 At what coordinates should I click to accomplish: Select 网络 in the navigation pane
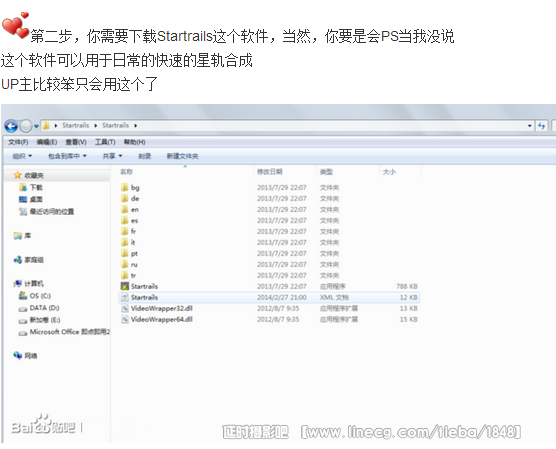click(31, 356)
